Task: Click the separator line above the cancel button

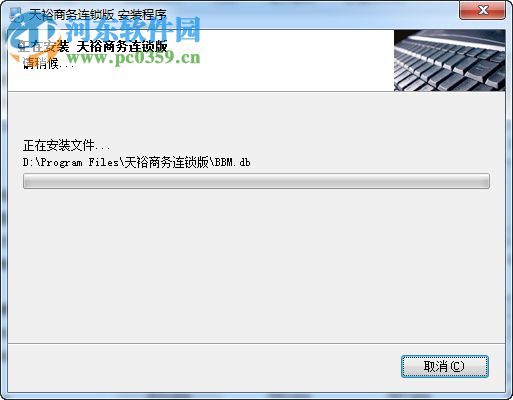Action: [256, 343]
